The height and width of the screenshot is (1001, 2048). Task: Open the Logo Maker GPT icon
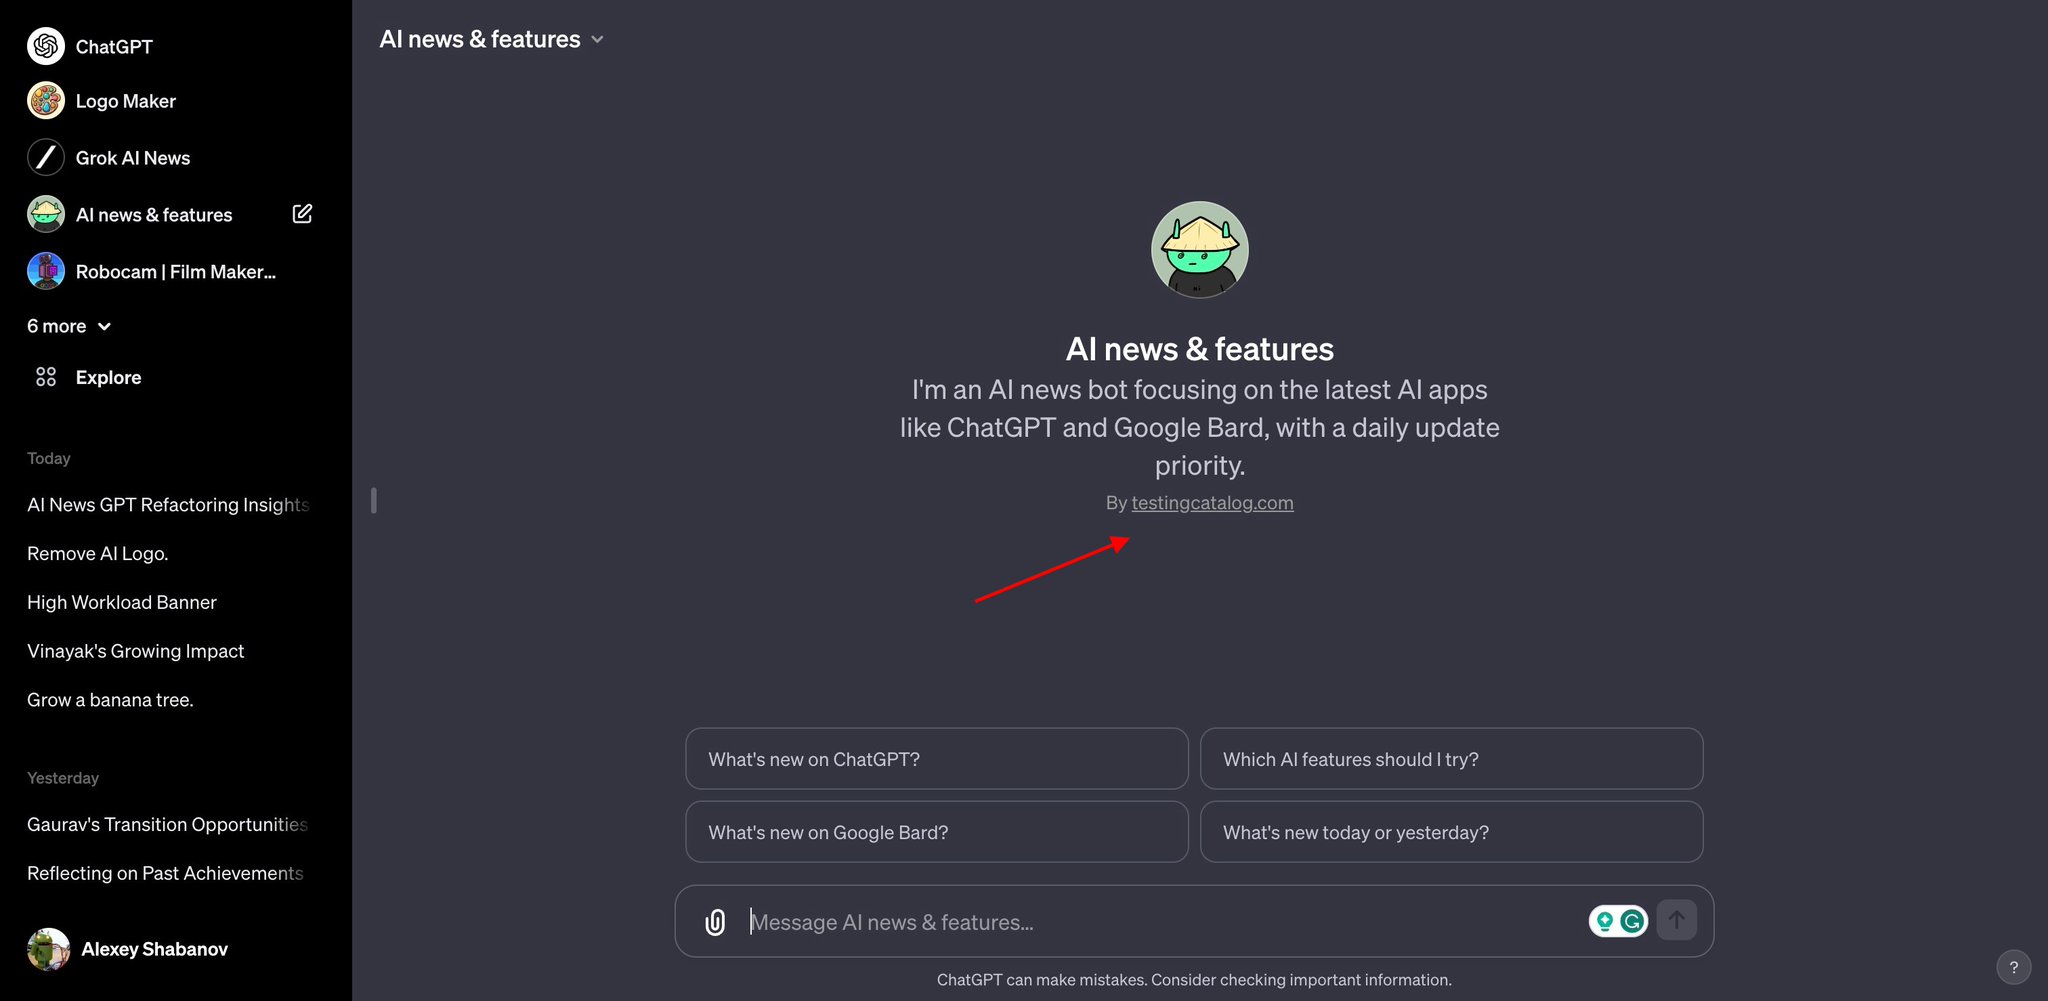pyautogui.click(x=46, y=101)
